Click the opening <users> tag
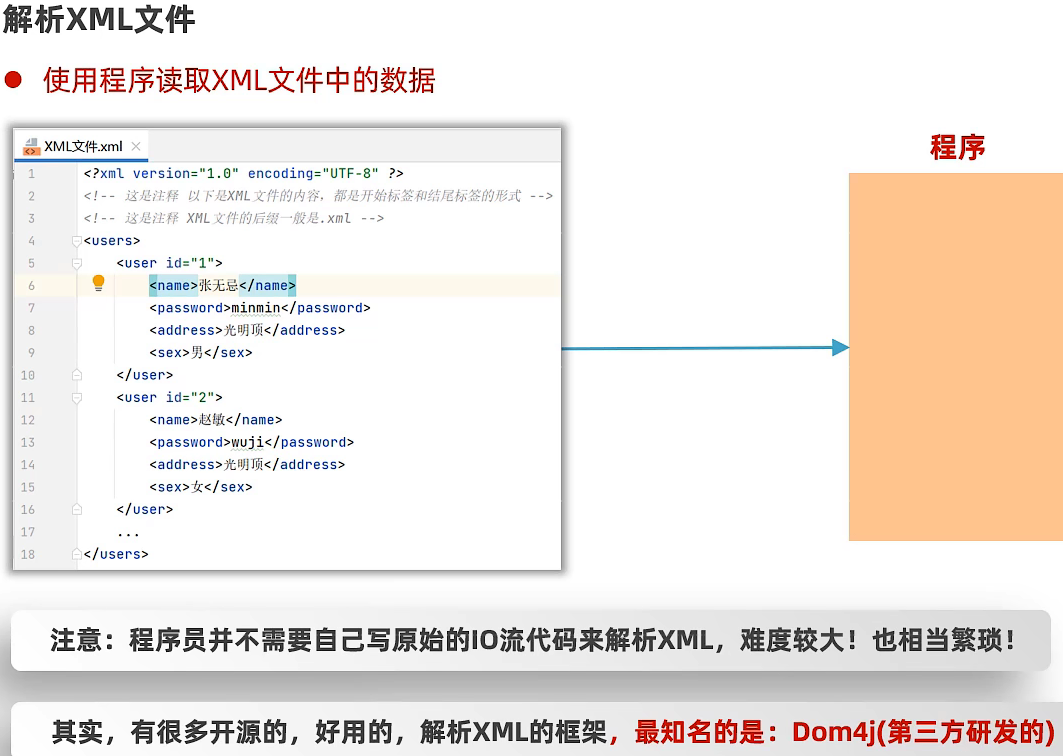 [x=112, y=241]
